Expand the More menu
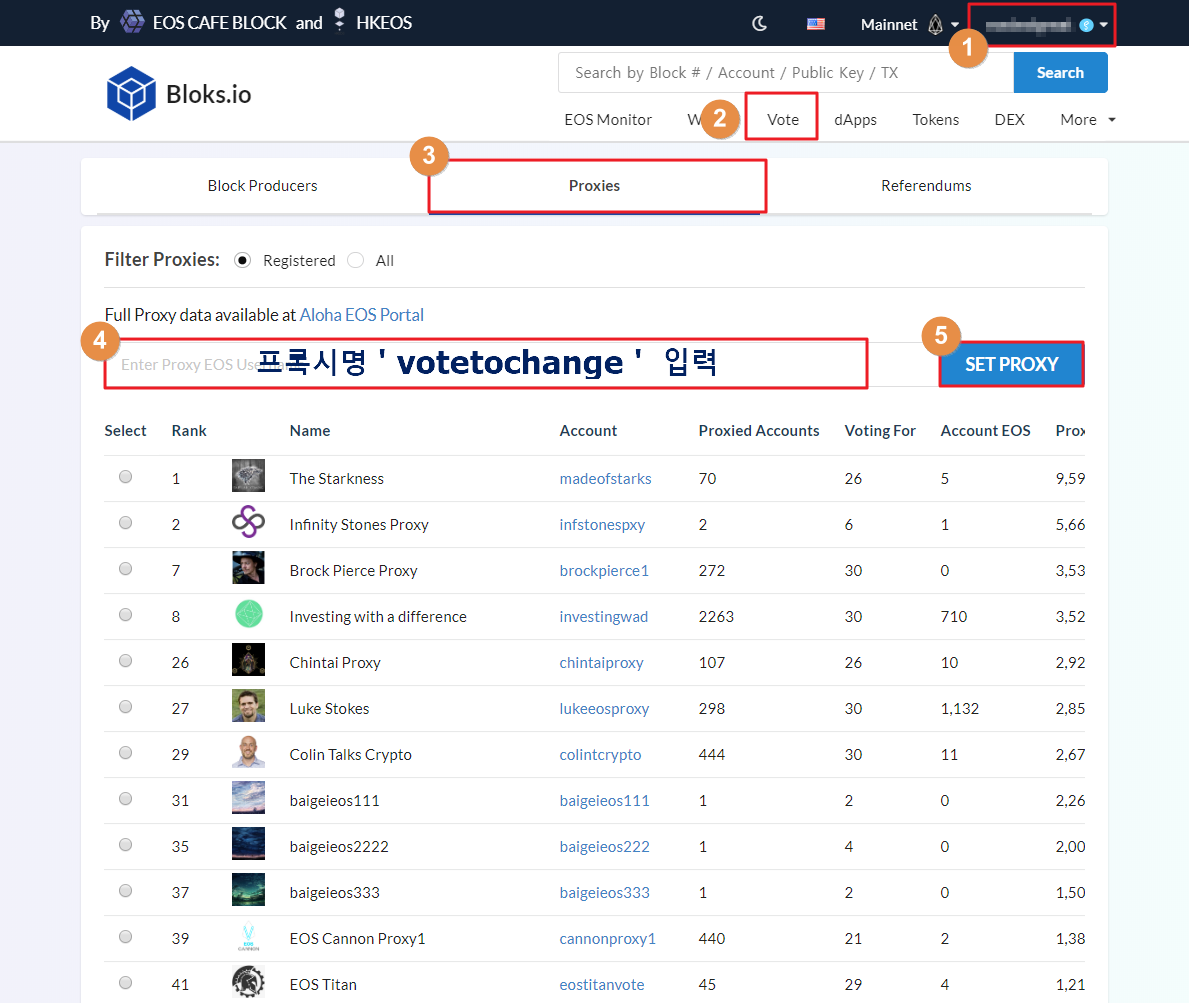 point(1087,120)
